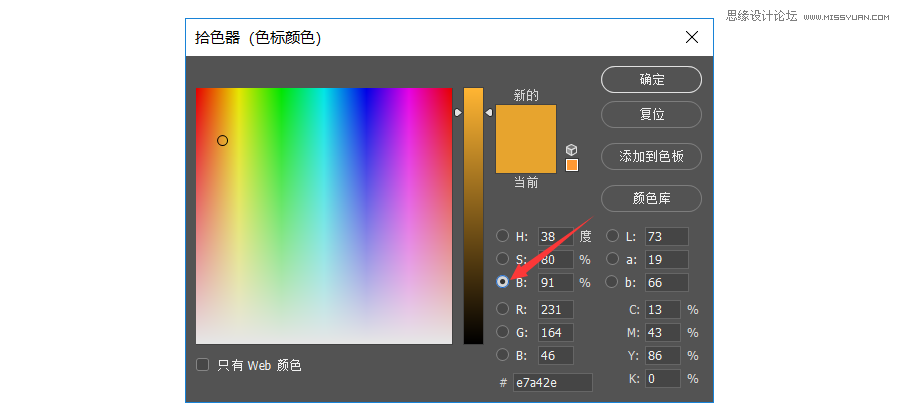
Task: Click the blue field showing 46
Action: click(556, 355)
